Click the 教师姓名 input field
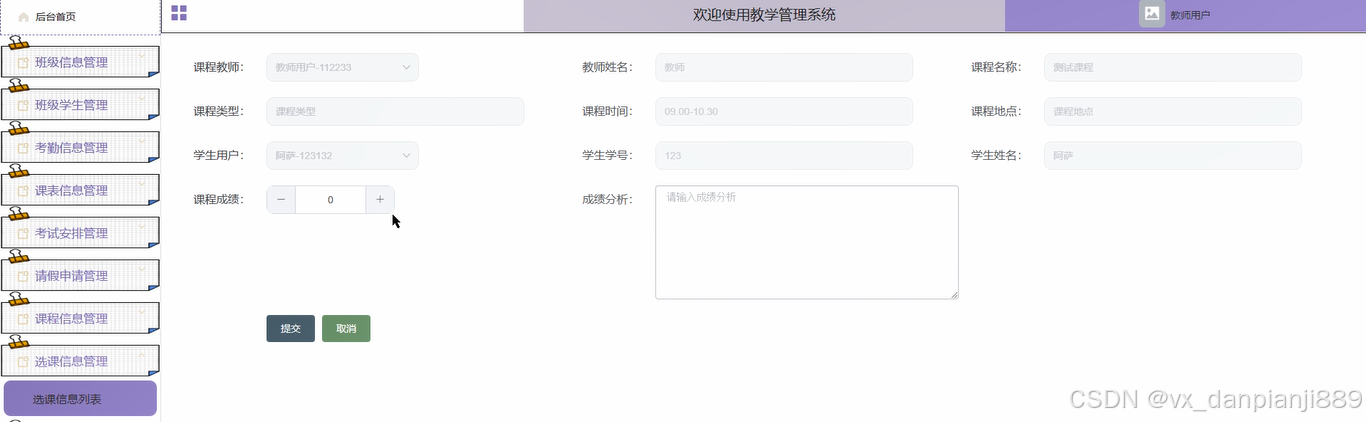The image size is (1366, 422). point(784,67)
